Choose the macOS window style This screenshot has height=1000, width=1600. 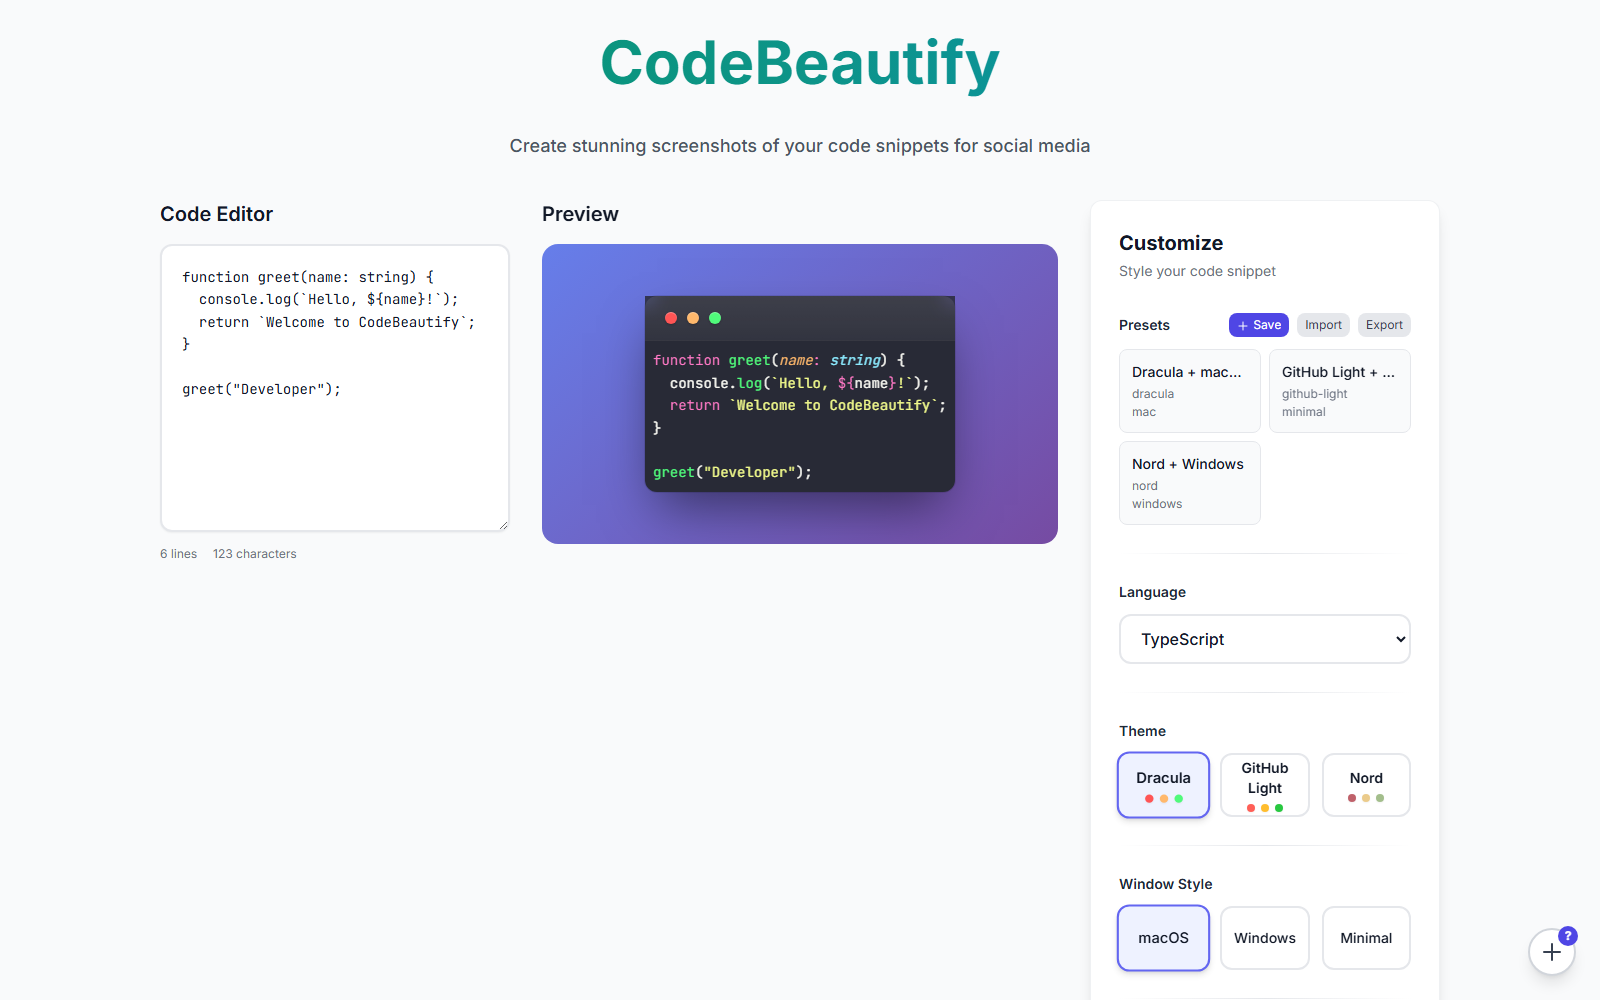click(1163, 938)
